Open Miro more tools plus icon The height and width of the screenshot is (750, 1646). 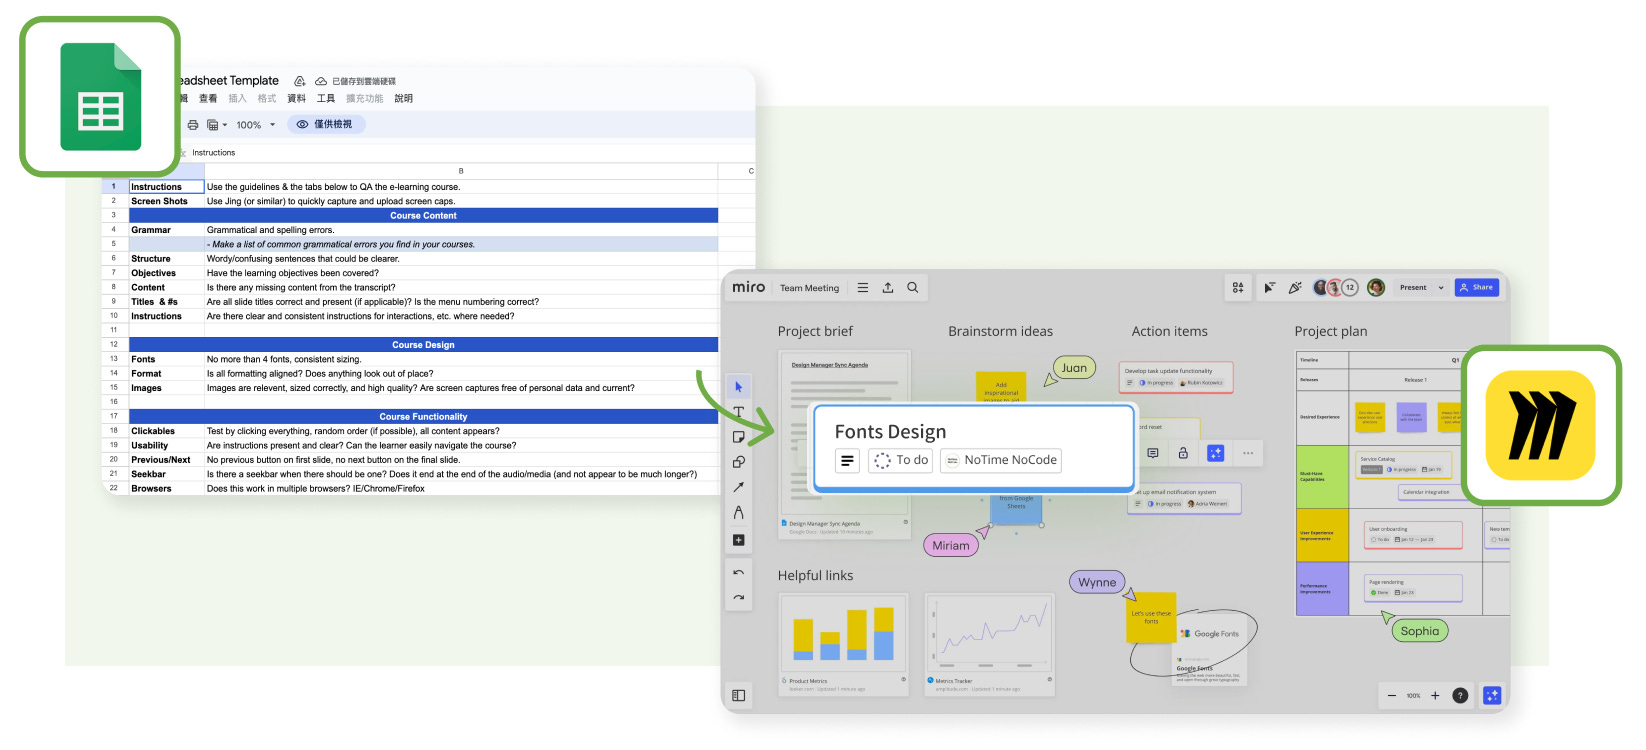(x=739, y=540)
